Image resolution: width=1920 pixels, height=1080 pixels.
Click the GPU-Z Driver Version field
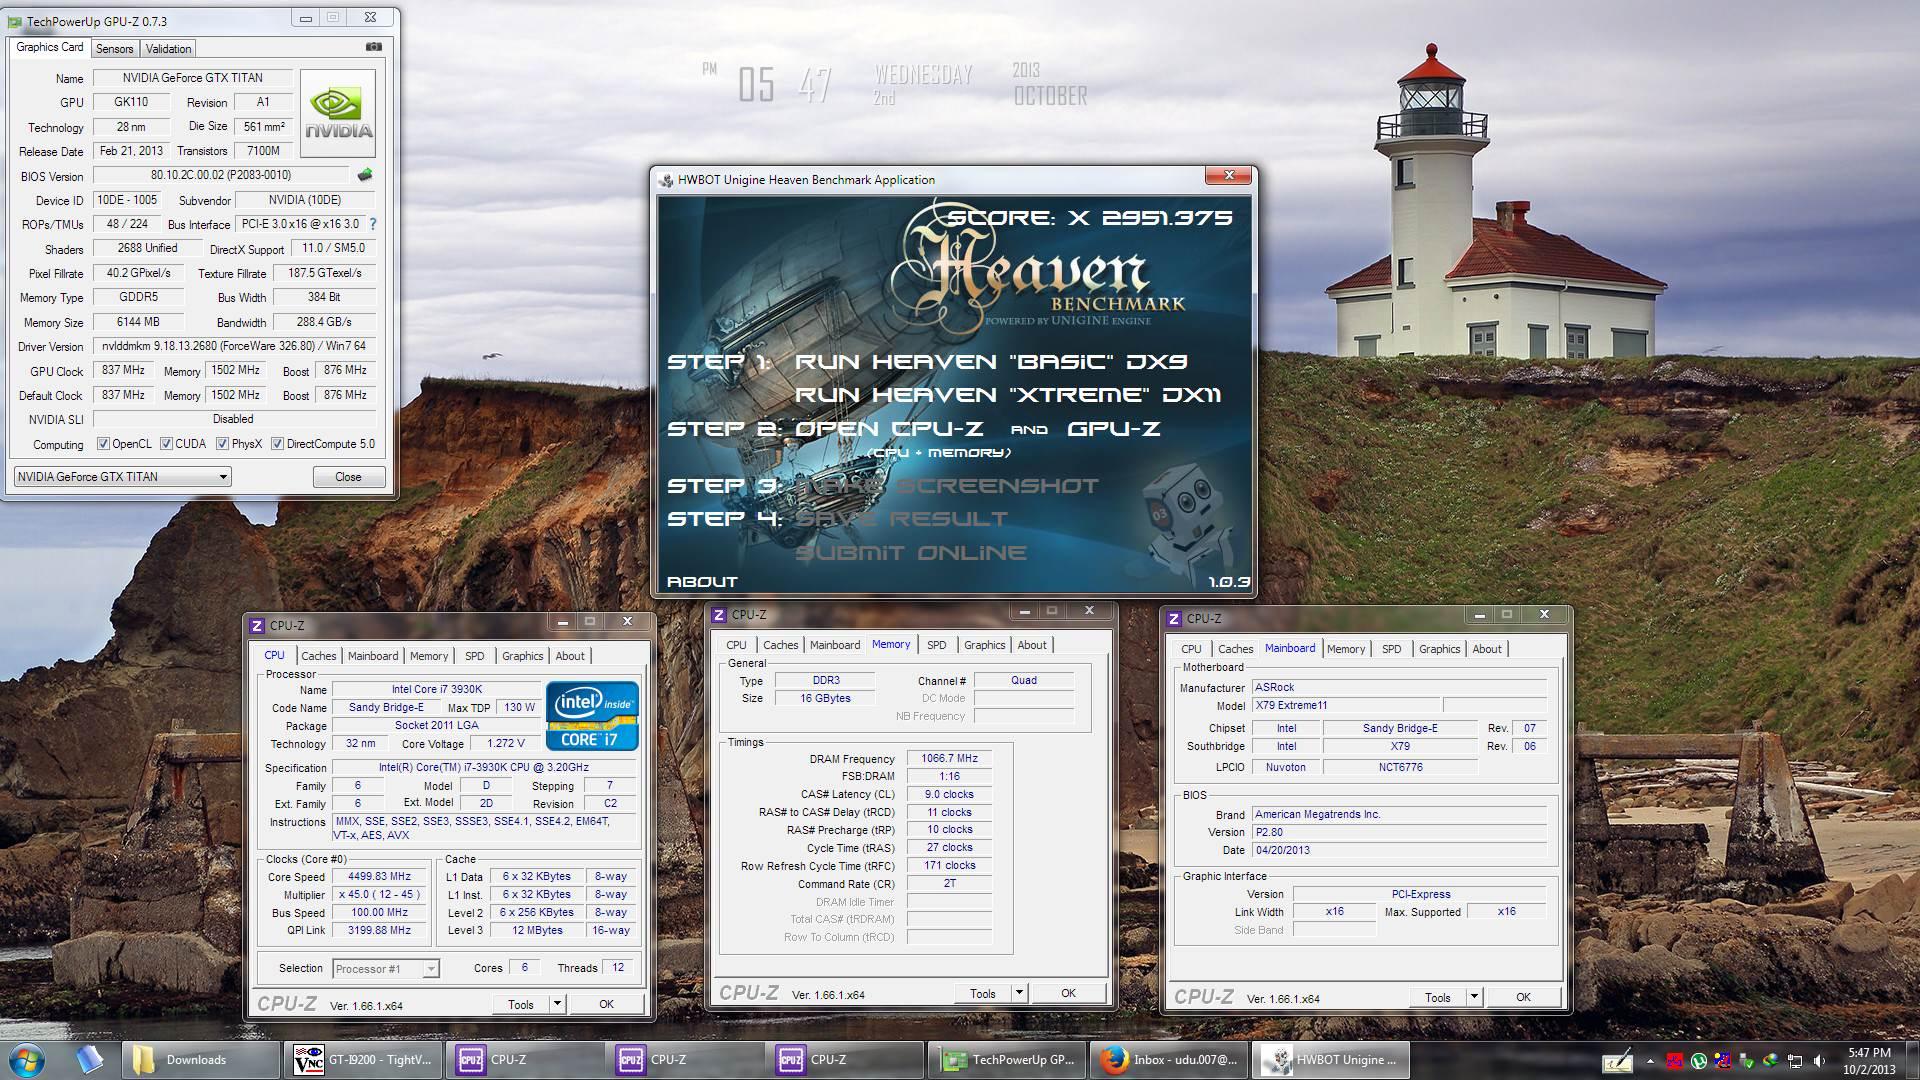click(x=234, y=346)
